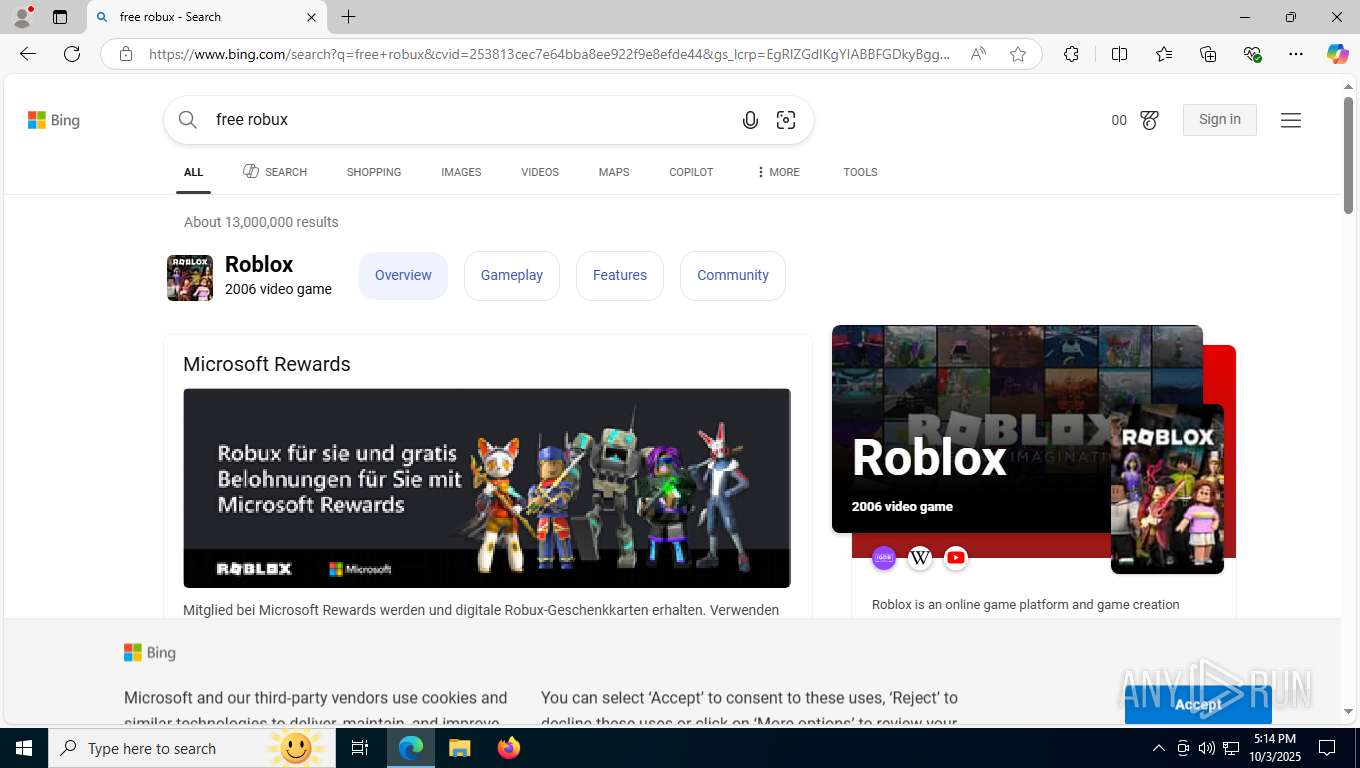Select the Community pill

(733, 275)
